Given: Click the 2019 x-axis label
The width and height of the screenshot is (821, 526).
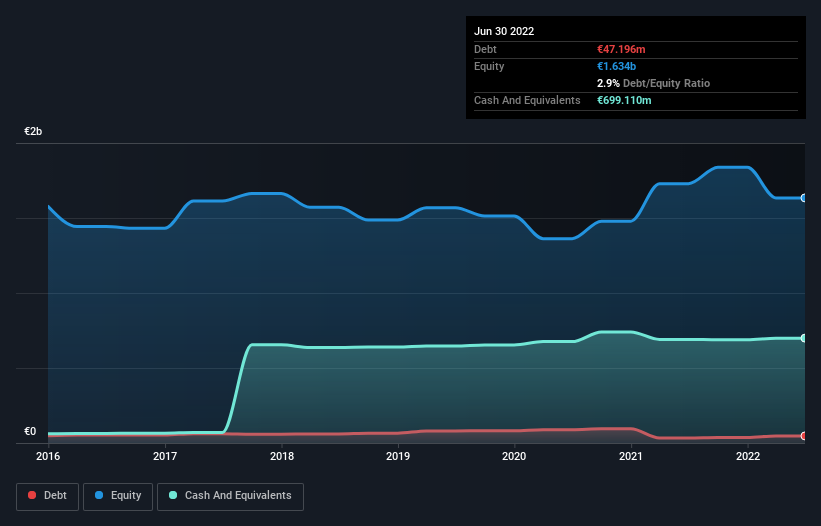Looking at the screenshot, I should [x=398, y=456].
